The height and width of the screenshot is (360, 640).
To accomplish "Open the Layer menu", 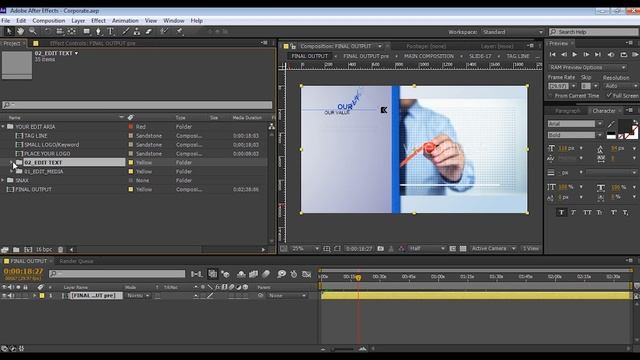I will click(x=78, y=20).
